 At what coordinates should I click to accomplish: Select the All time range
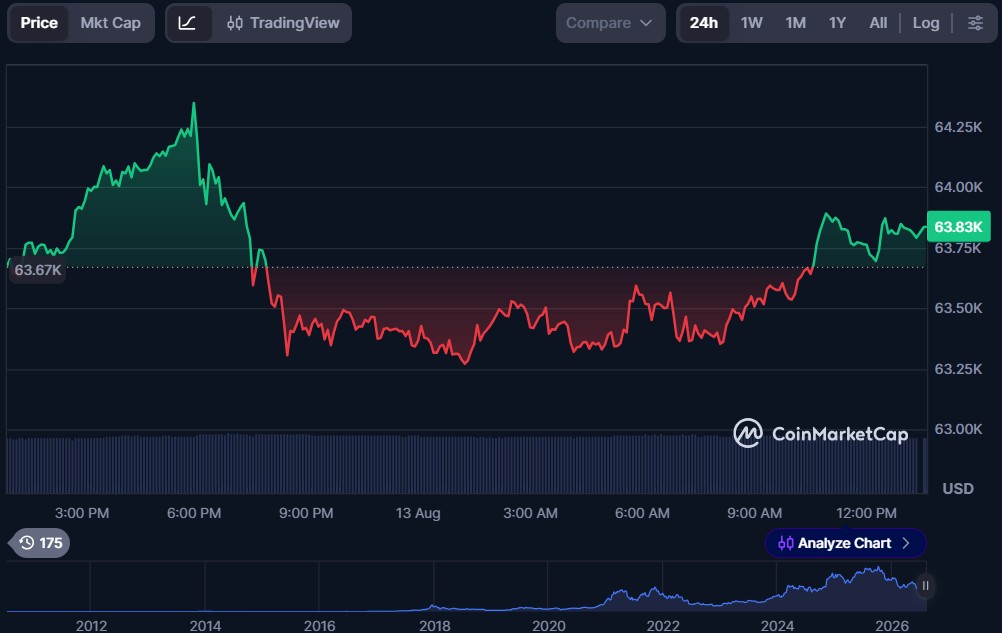(x=878, y=23)
